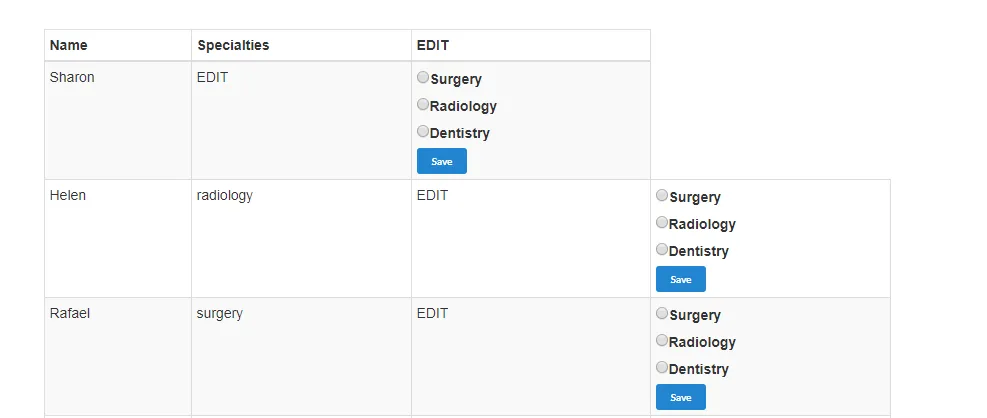Select Surgery radio in Helen's row
This screenshot has width=987, height=418.
pyautogui.click(x=662, y=196)
